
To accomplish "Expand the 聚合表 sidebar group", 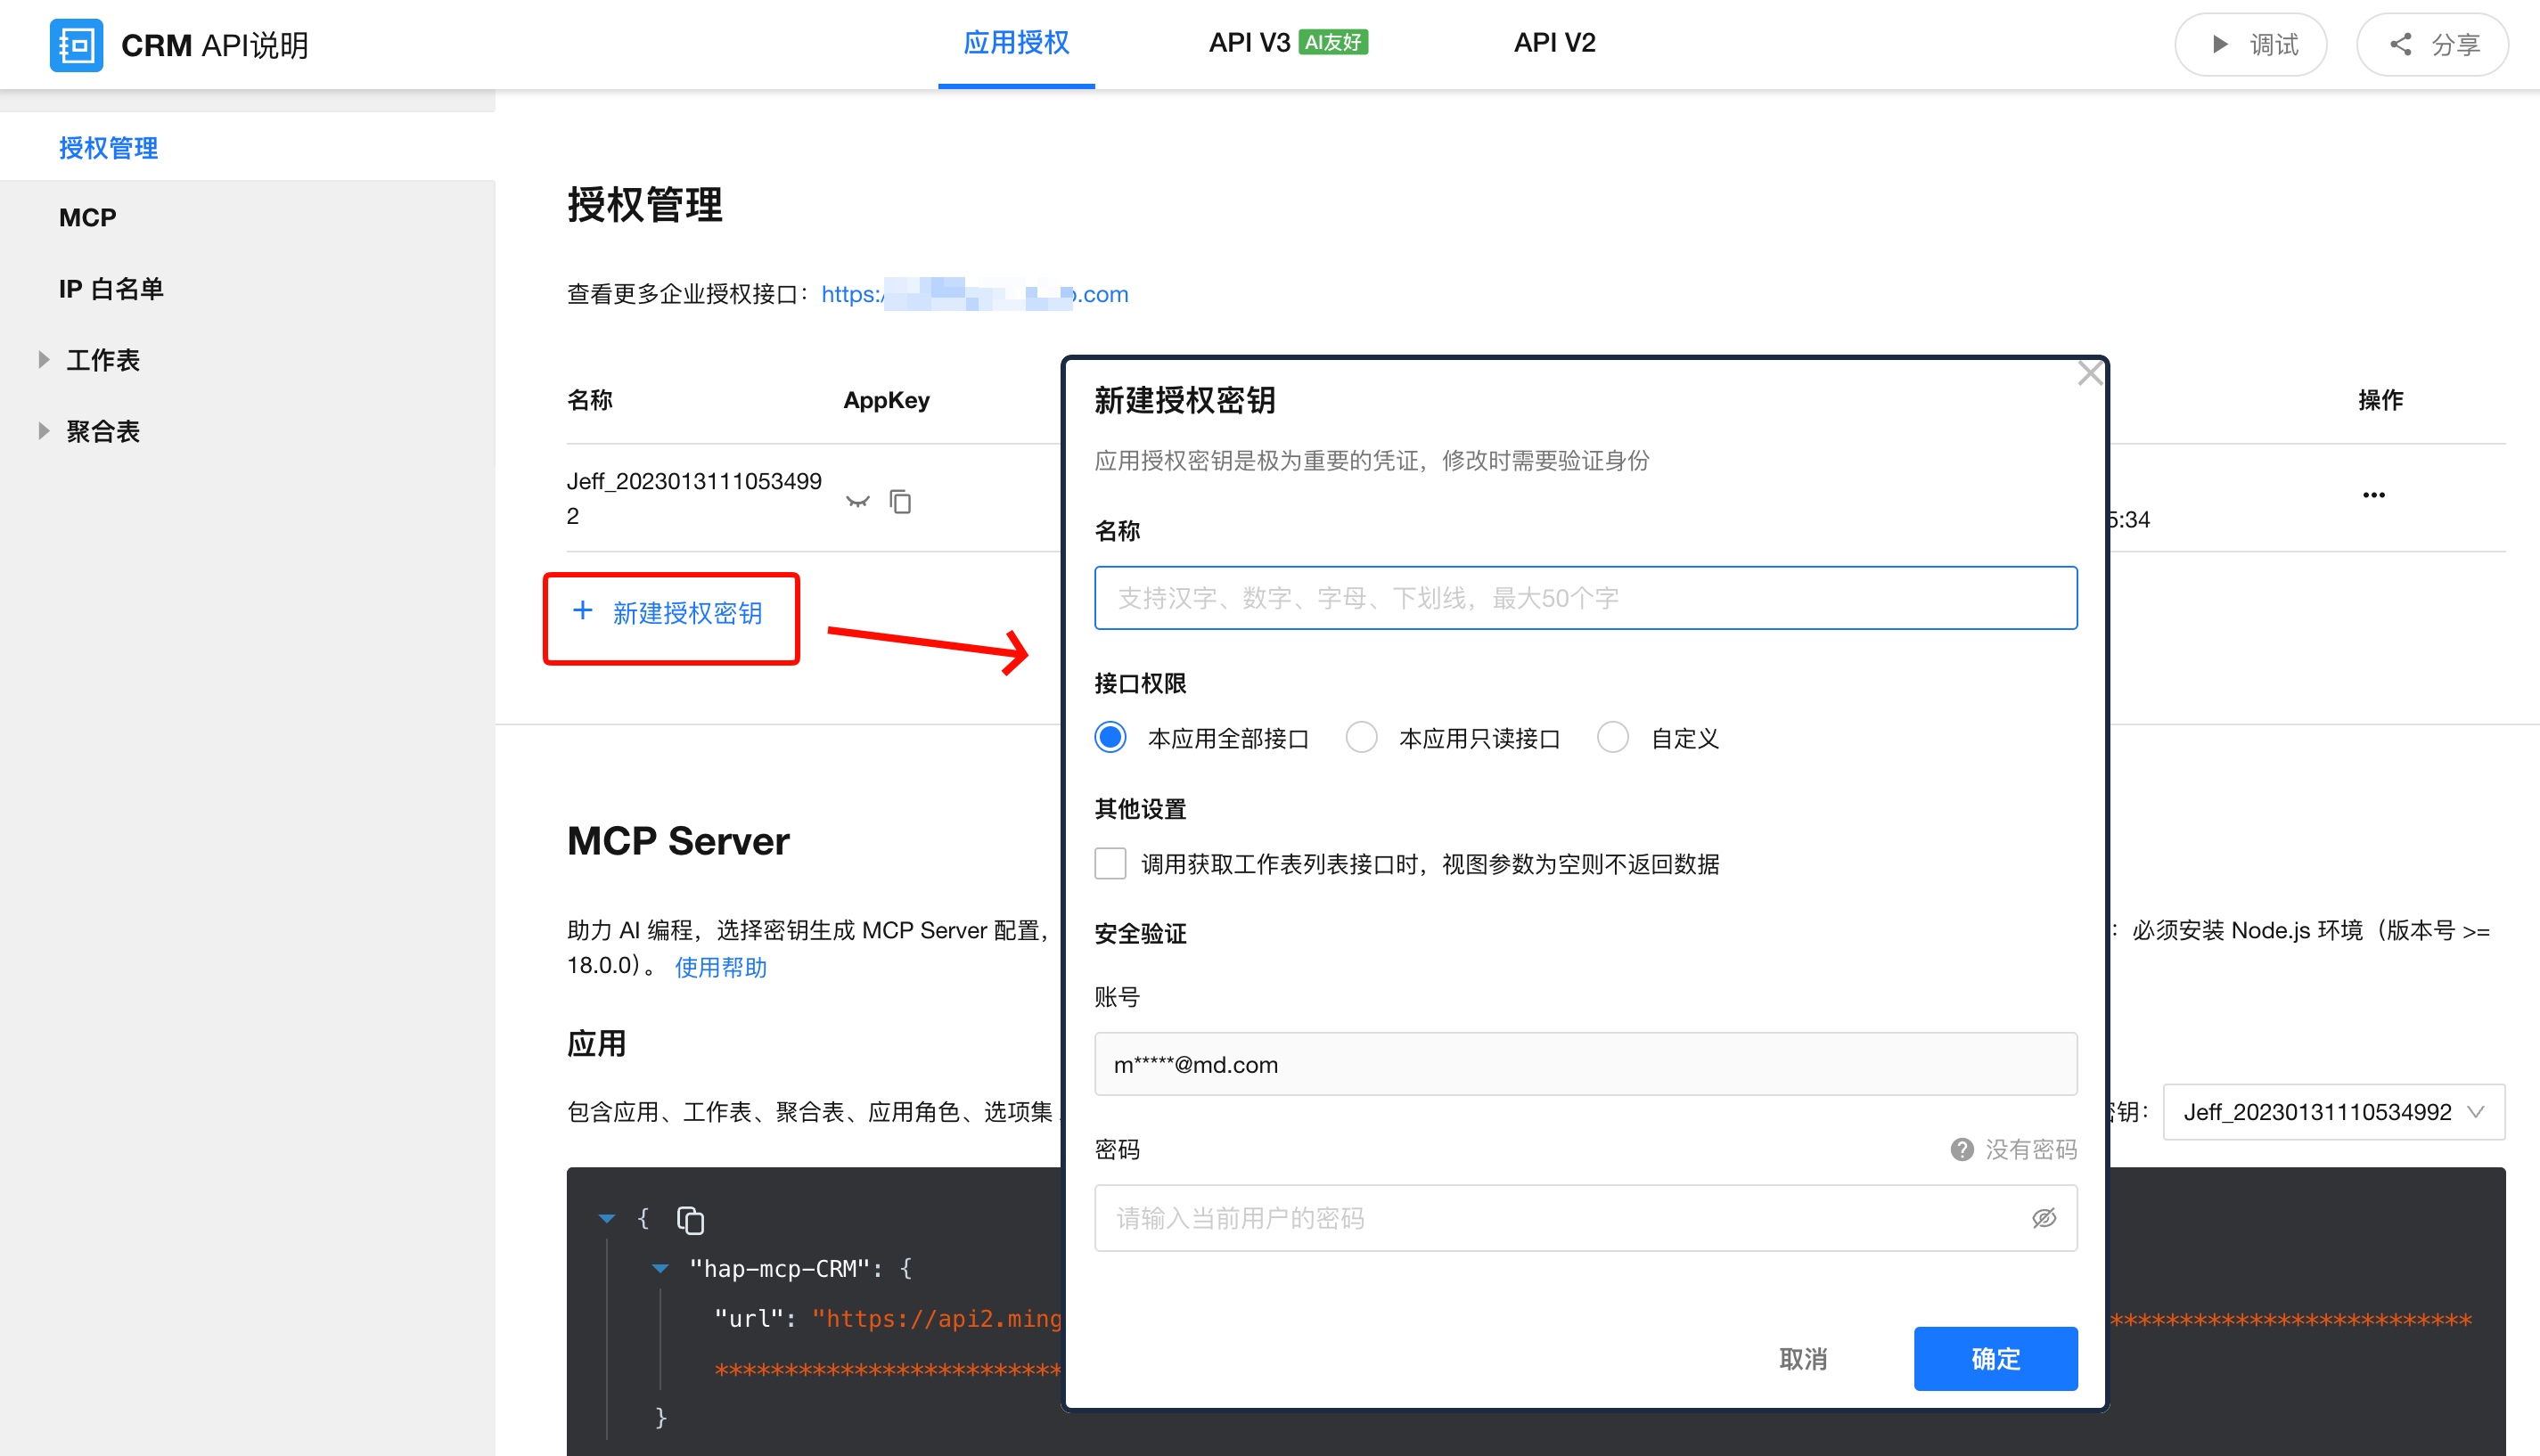I will pyautogui.click(x=43, y=431).
